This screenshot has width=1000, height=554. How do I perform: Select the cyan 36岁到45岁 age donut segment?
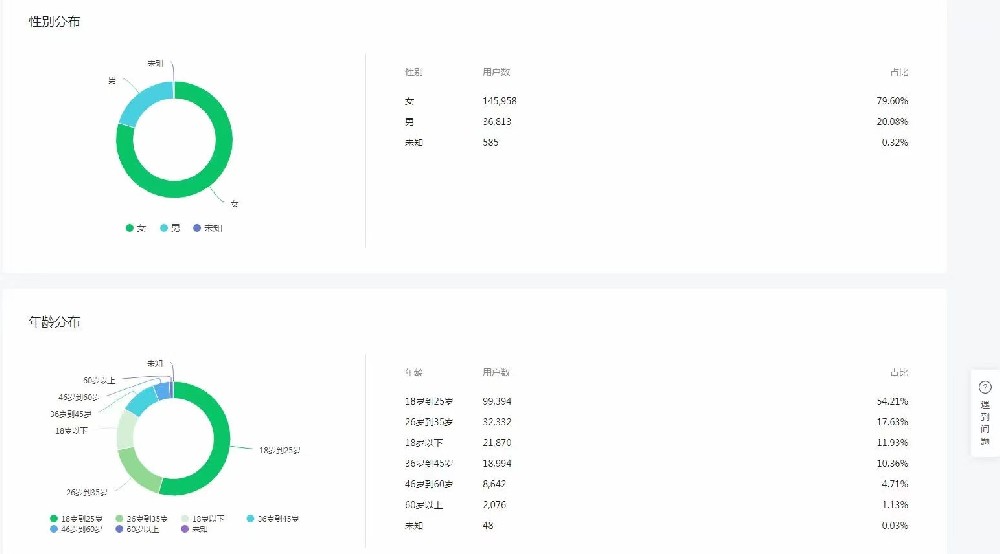(140, 402)
